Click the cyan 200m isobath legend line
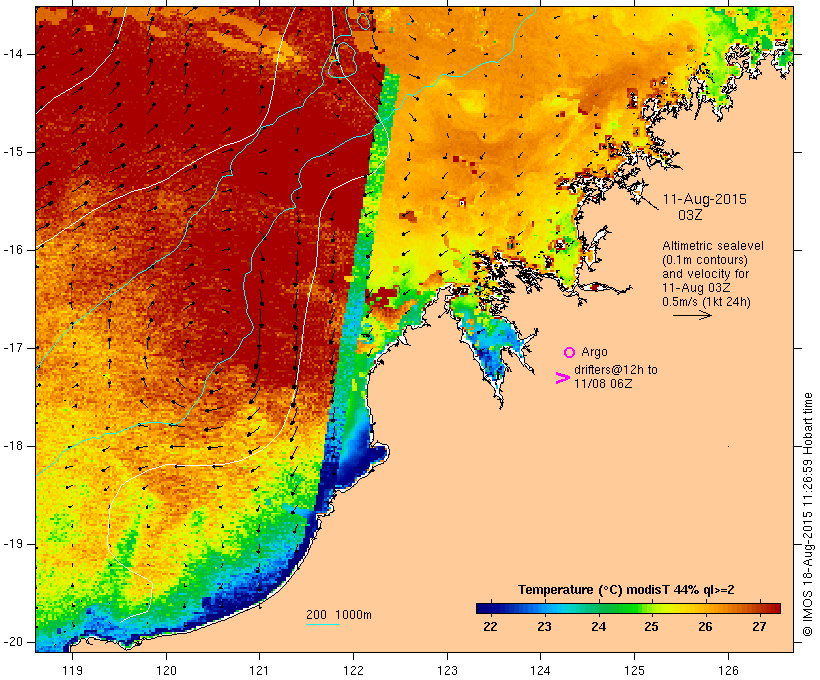820x680 pixels. pos(323,624)
